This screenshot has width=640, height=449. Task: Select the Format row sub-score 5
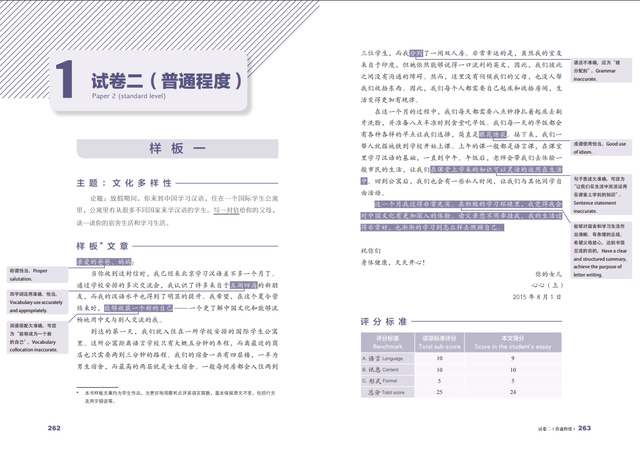[439, 381]
